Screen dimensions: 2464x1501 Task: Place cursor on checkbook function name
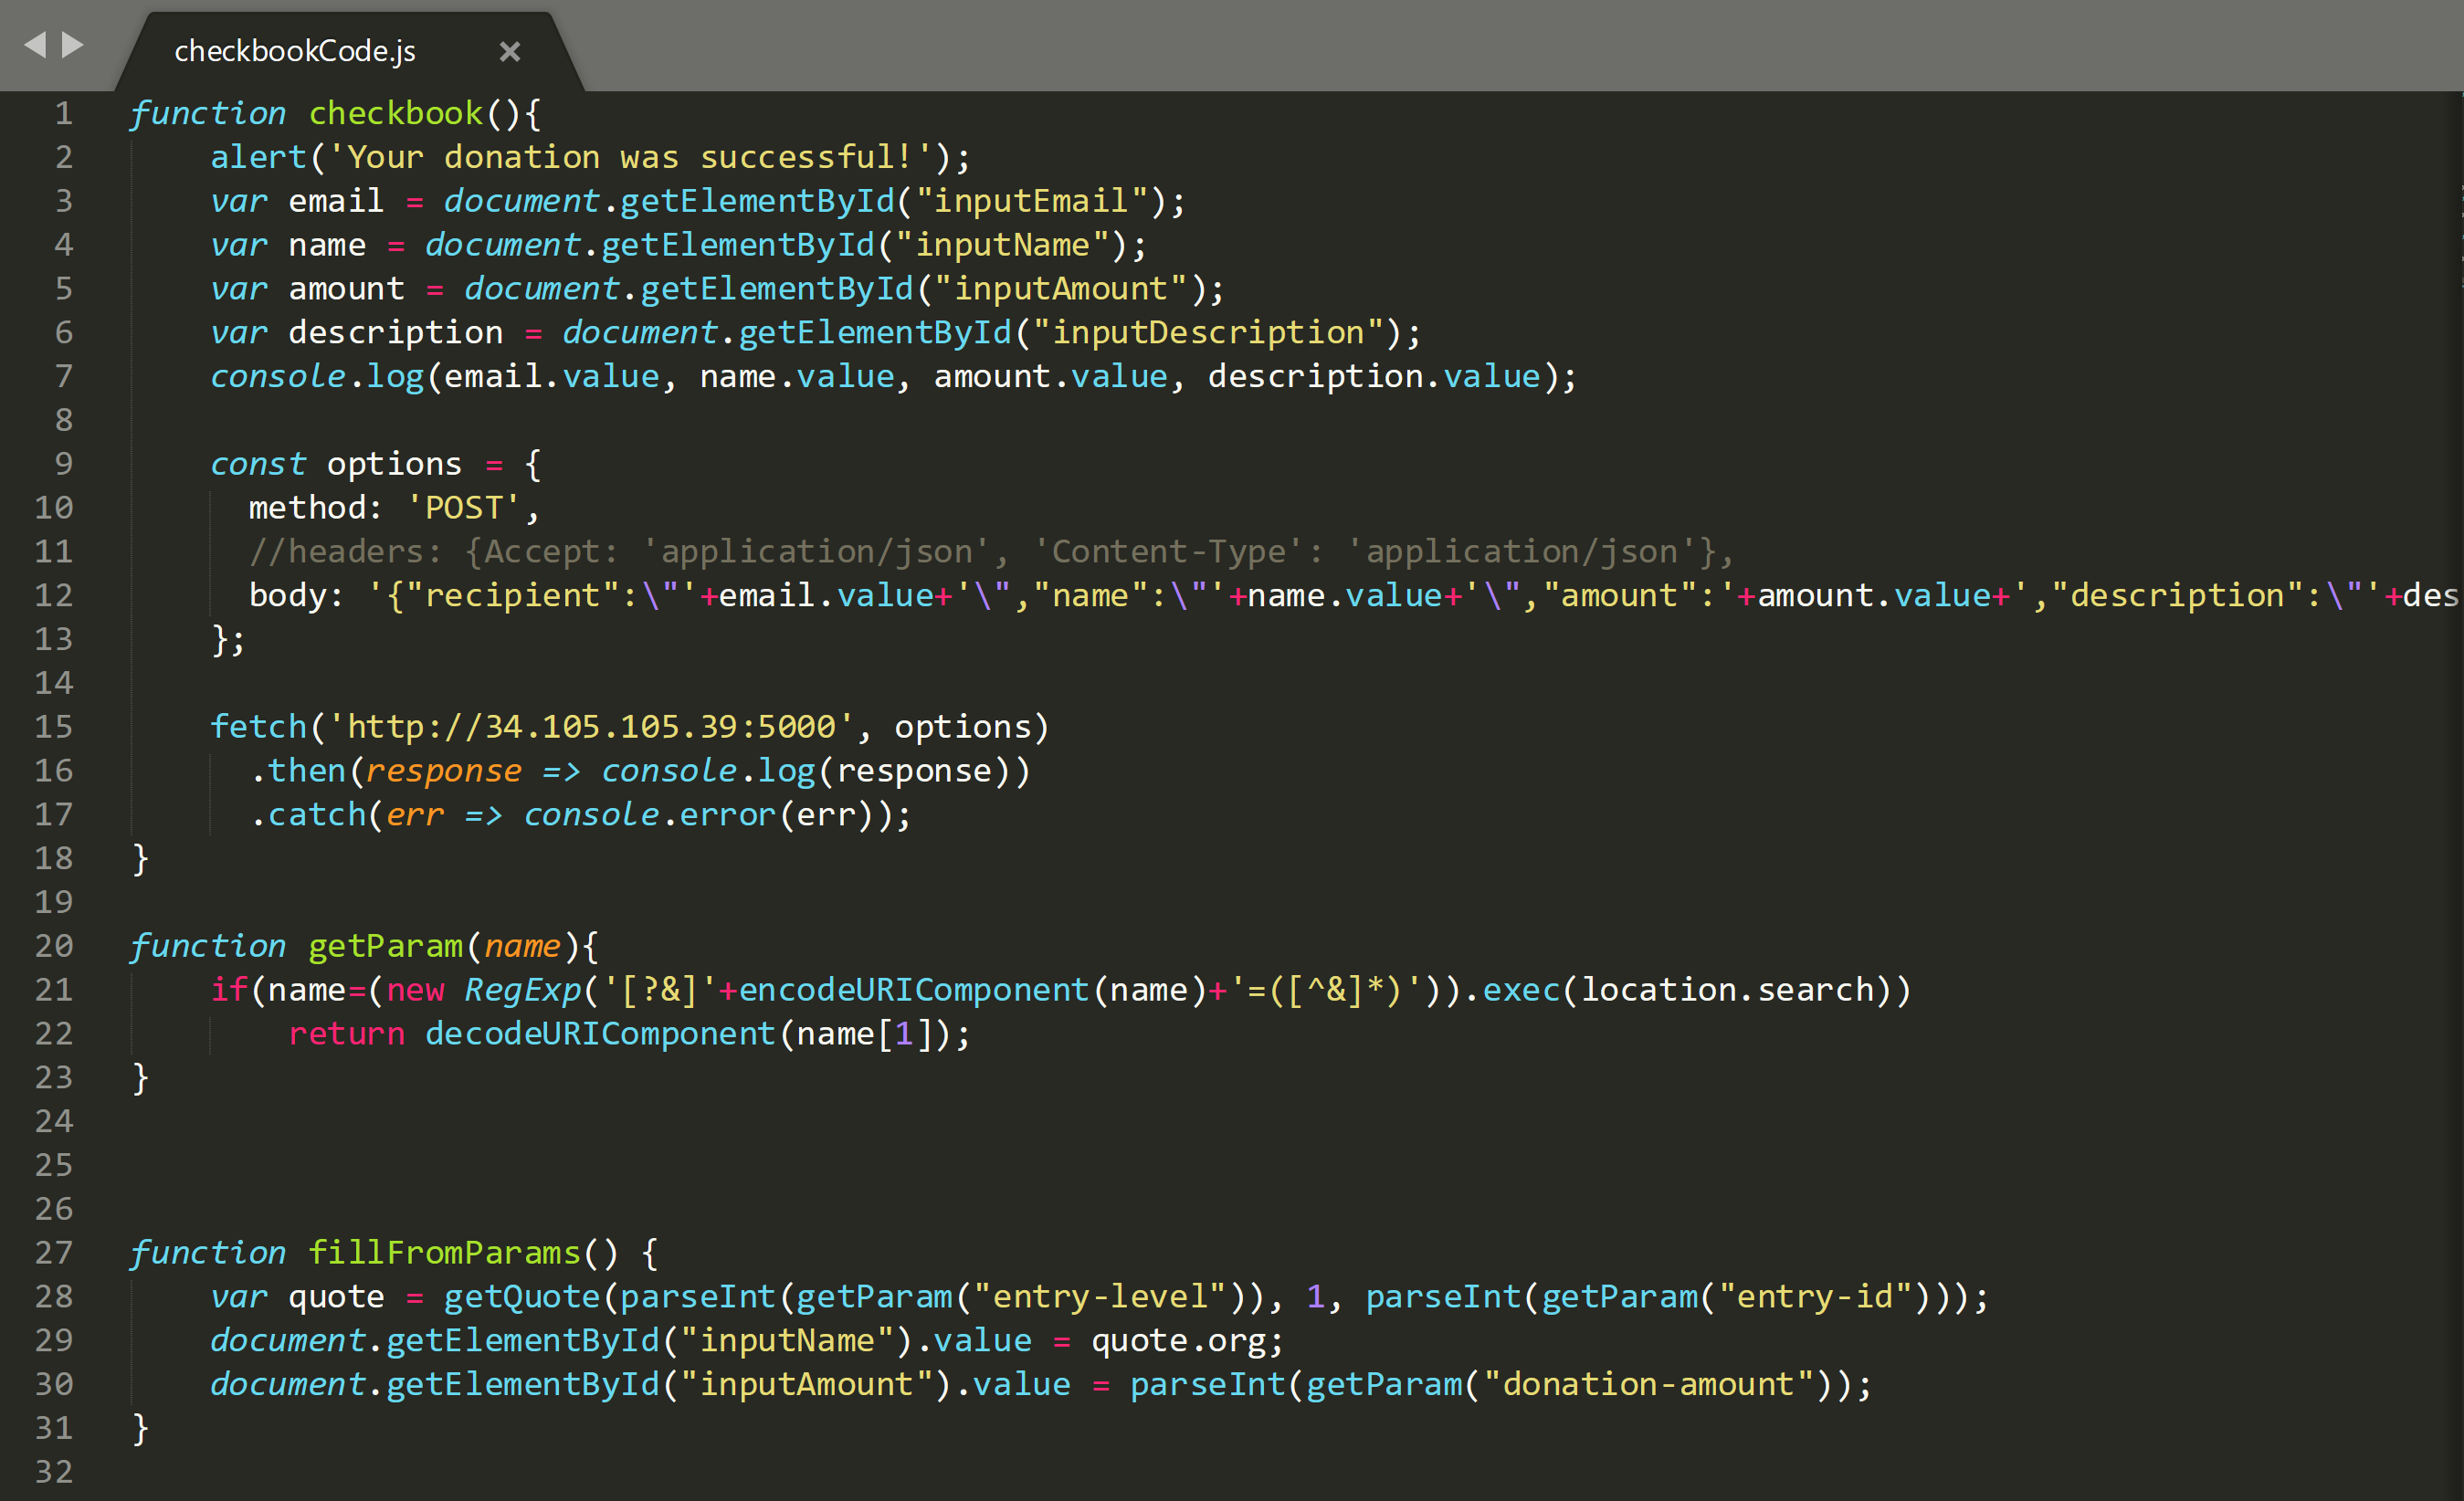(x=395, y=114)
